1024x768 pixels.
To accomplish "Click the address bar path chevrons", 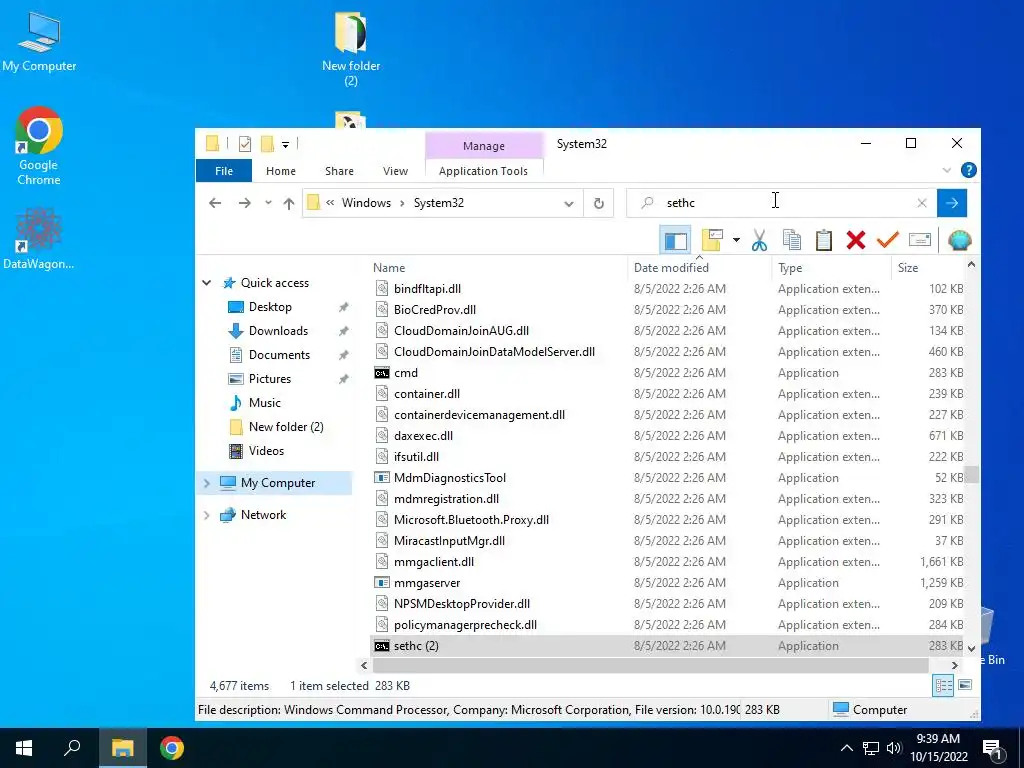I will 330,203.
